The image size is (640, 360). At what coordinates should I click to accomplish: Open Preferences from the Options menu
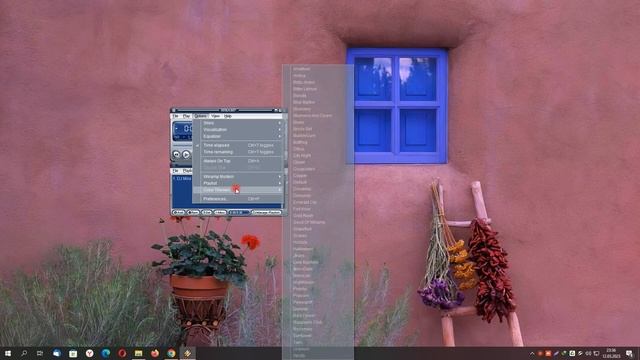[238, 199]
